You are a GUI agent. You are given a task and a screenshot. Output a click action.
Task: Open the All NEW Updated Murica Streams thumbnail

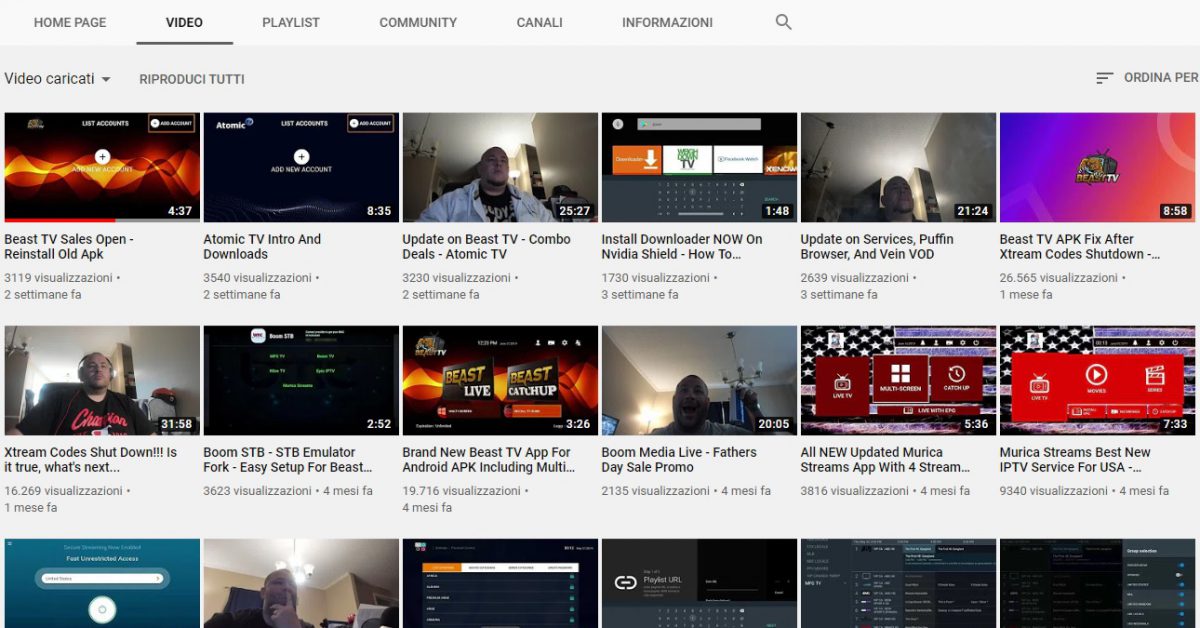pos(898,380)
